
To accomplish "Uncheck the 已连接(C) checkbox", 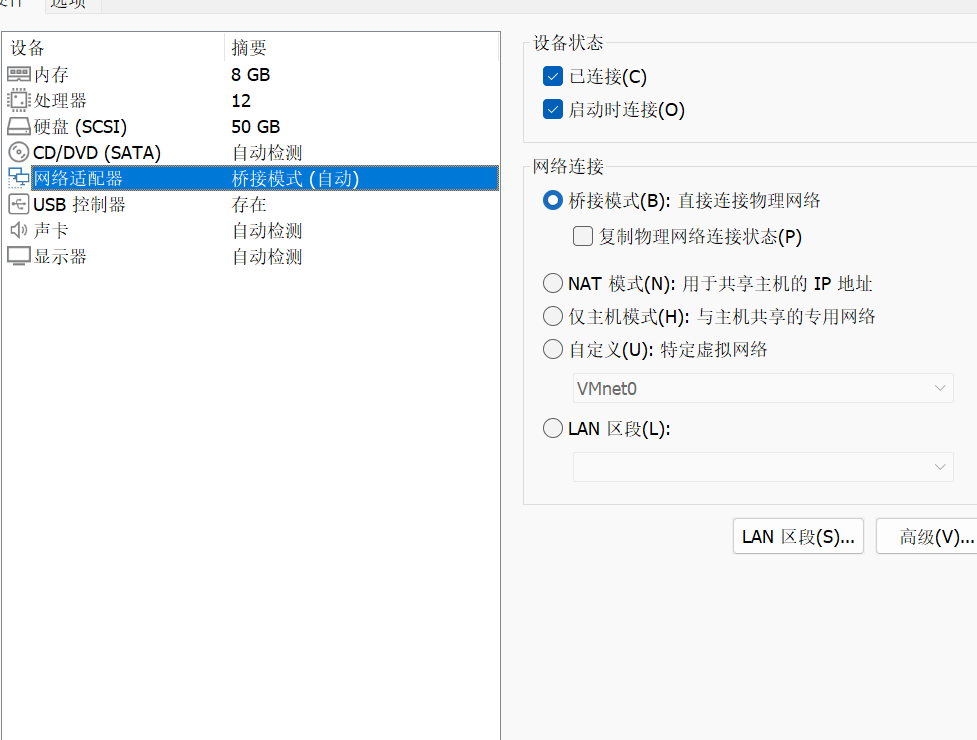I will coord(553,76).
